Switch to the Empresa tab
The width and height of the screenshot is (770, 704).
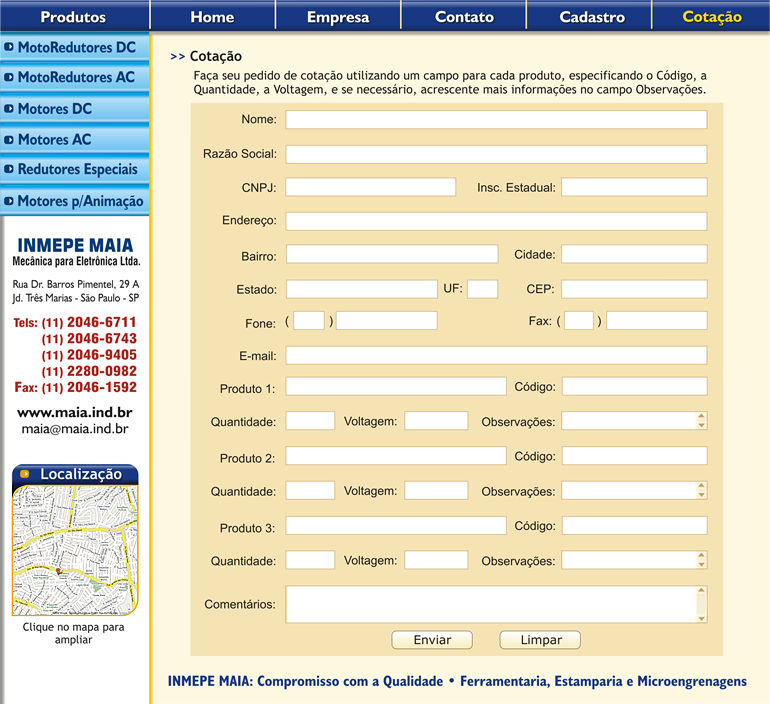337,17
